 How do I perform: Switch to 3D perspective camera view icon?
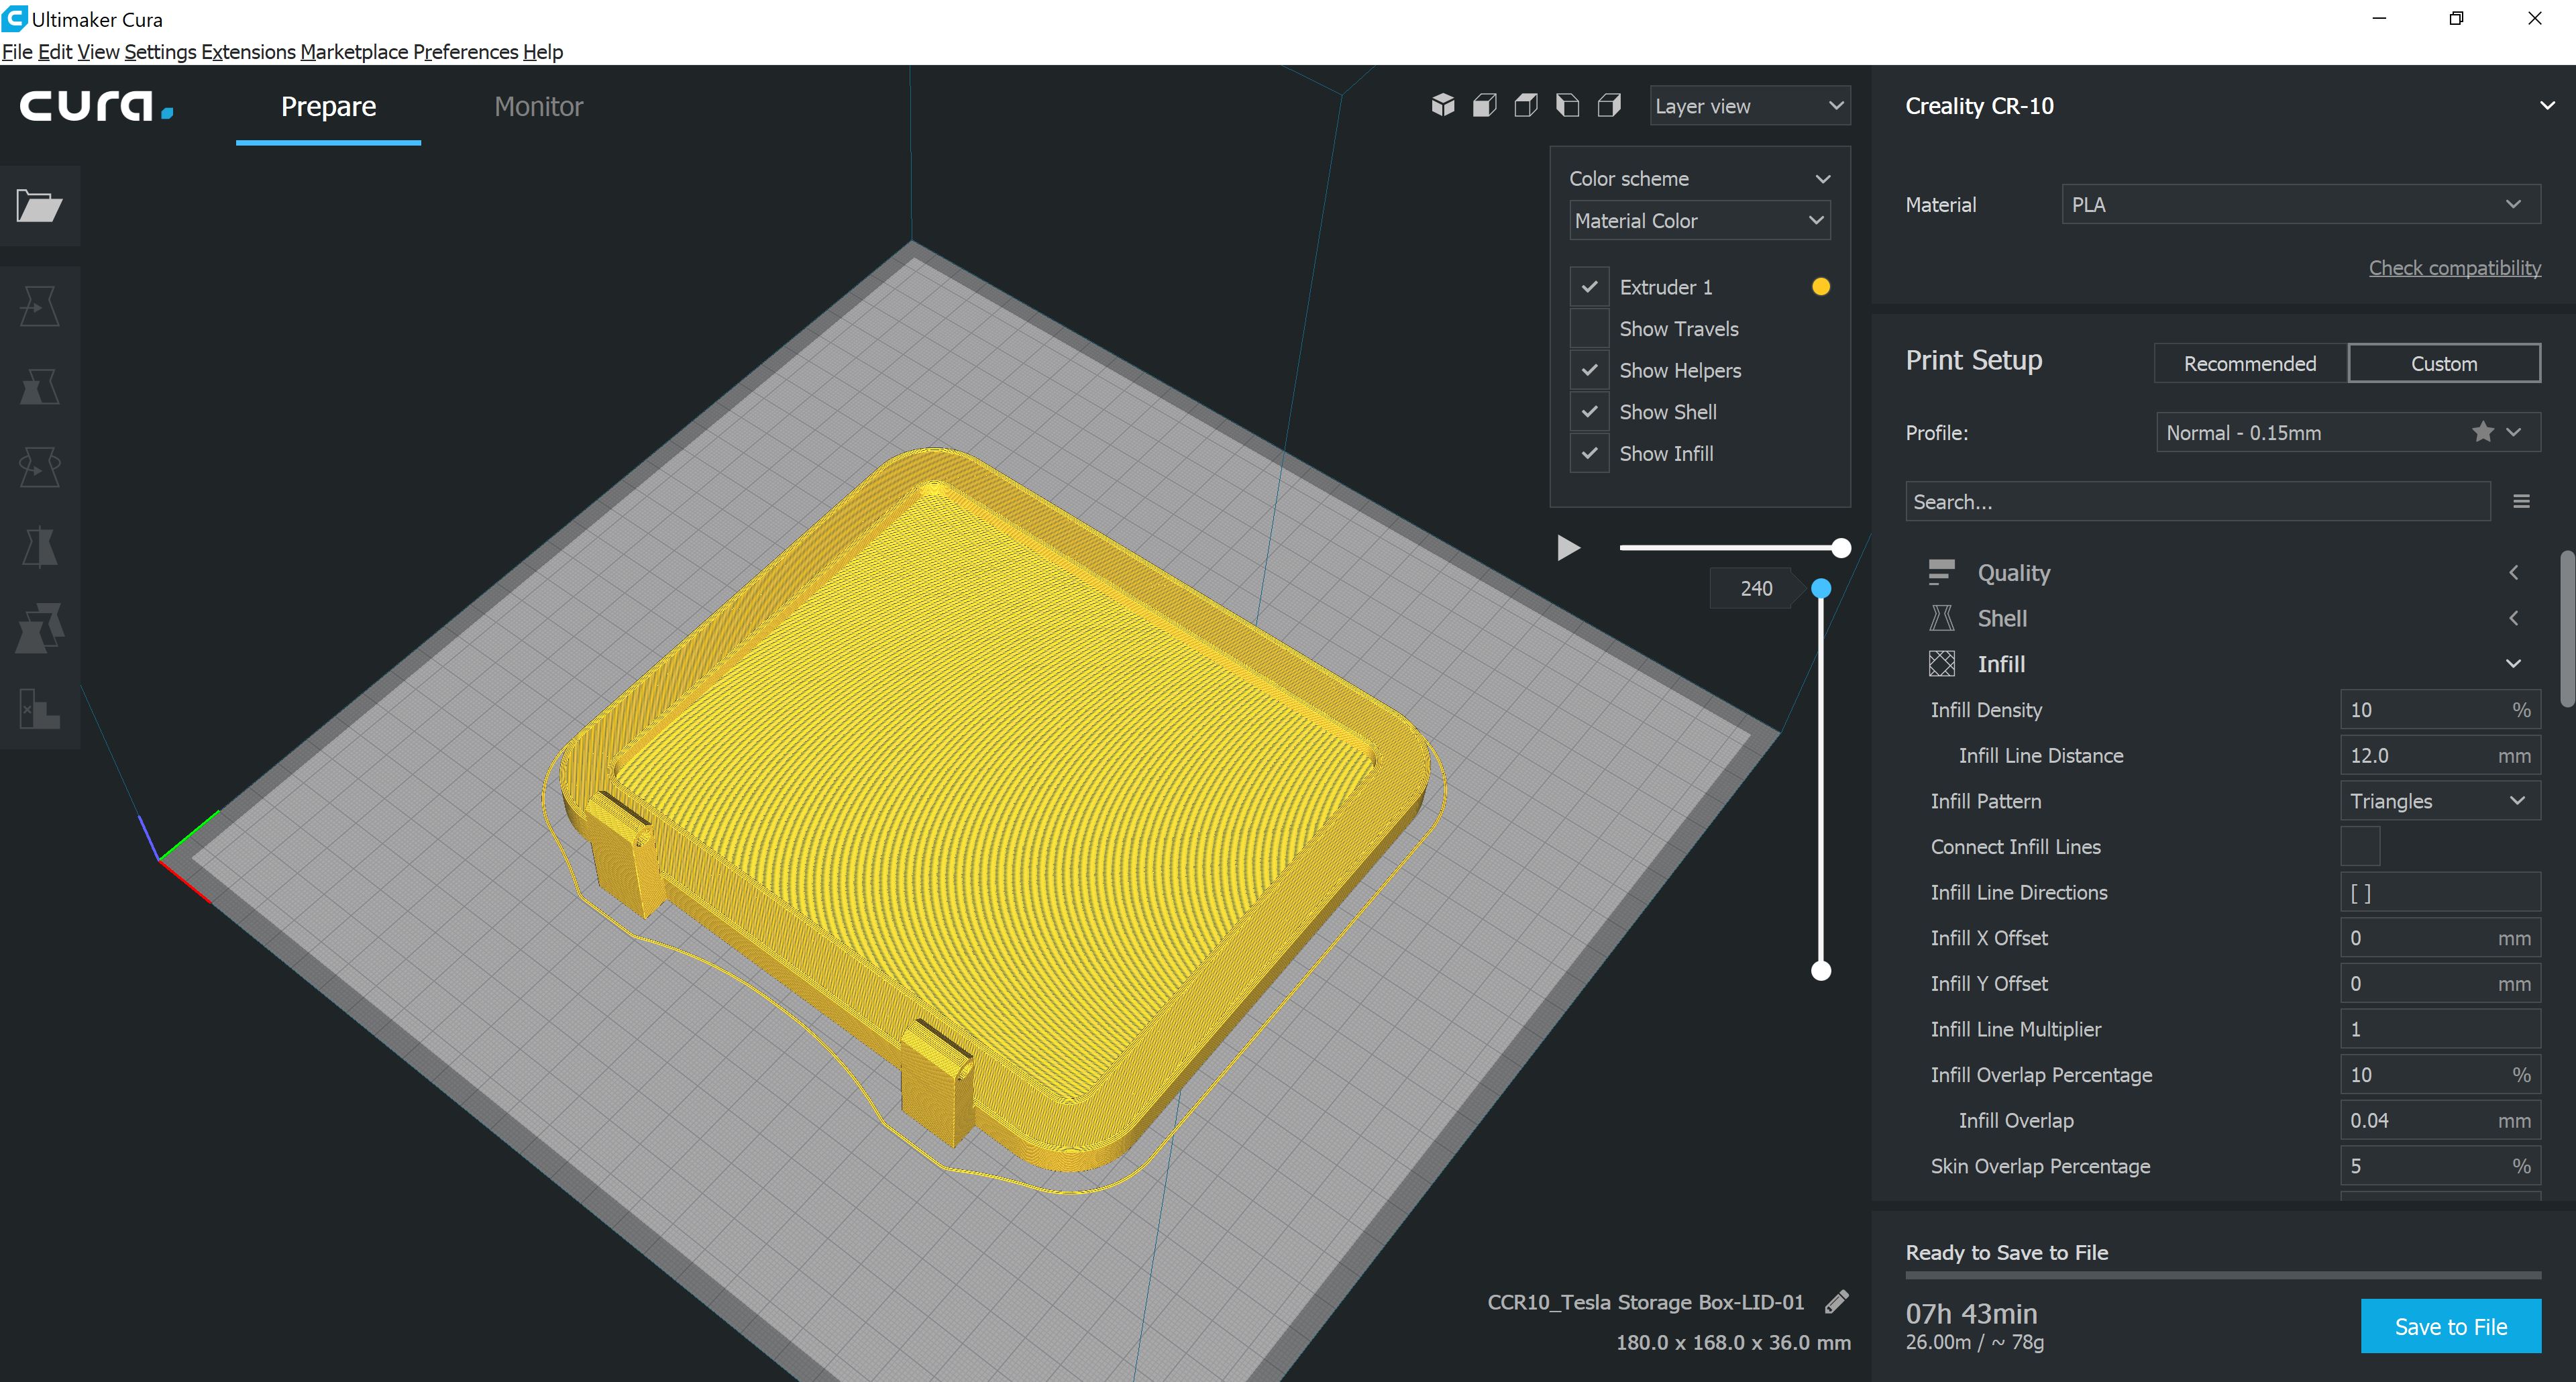point(1442,105)
